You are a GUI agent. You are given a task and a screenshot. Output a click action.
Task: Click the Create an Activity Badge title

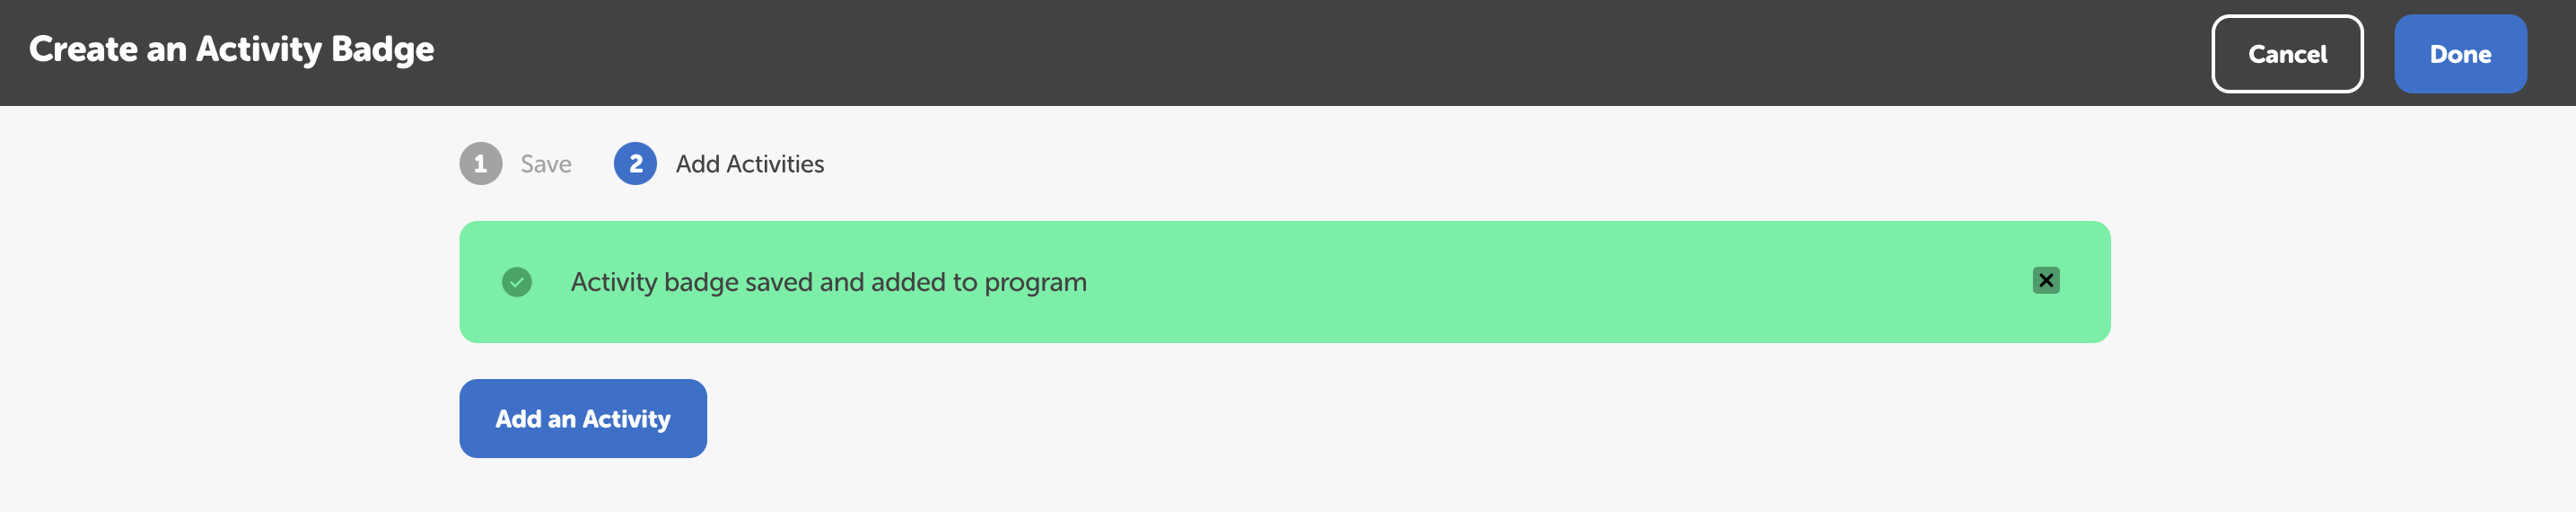231,49
